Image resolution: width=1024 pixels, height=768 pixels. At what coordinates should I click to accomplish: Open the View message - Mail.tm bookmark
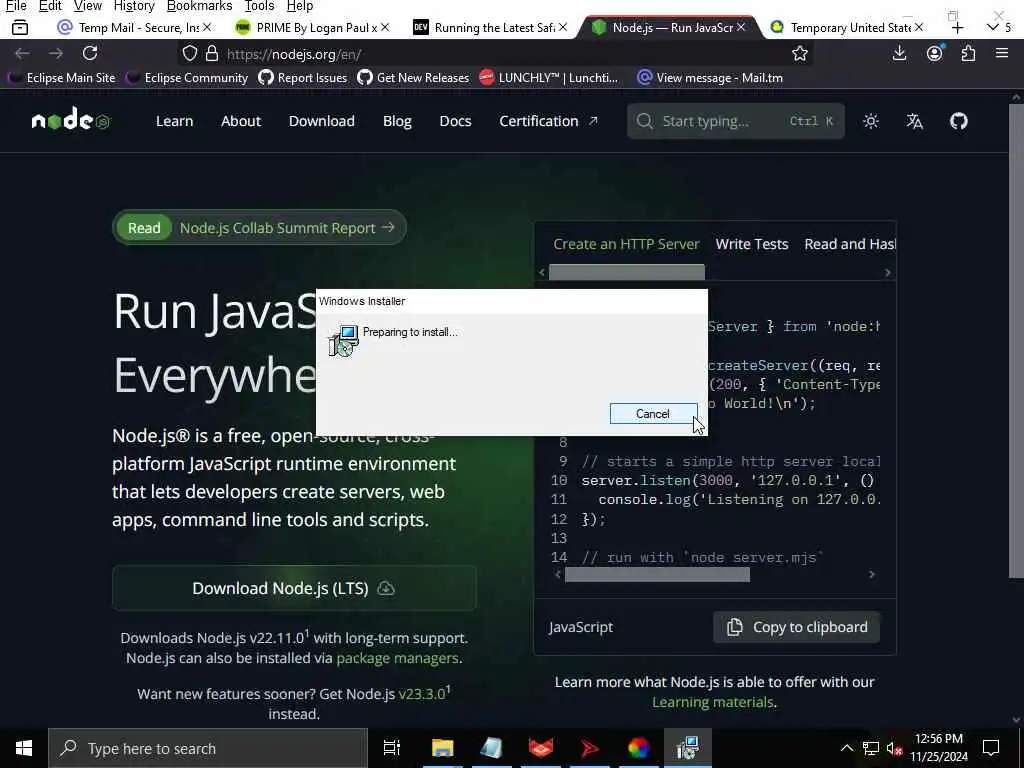click(710, 78)
